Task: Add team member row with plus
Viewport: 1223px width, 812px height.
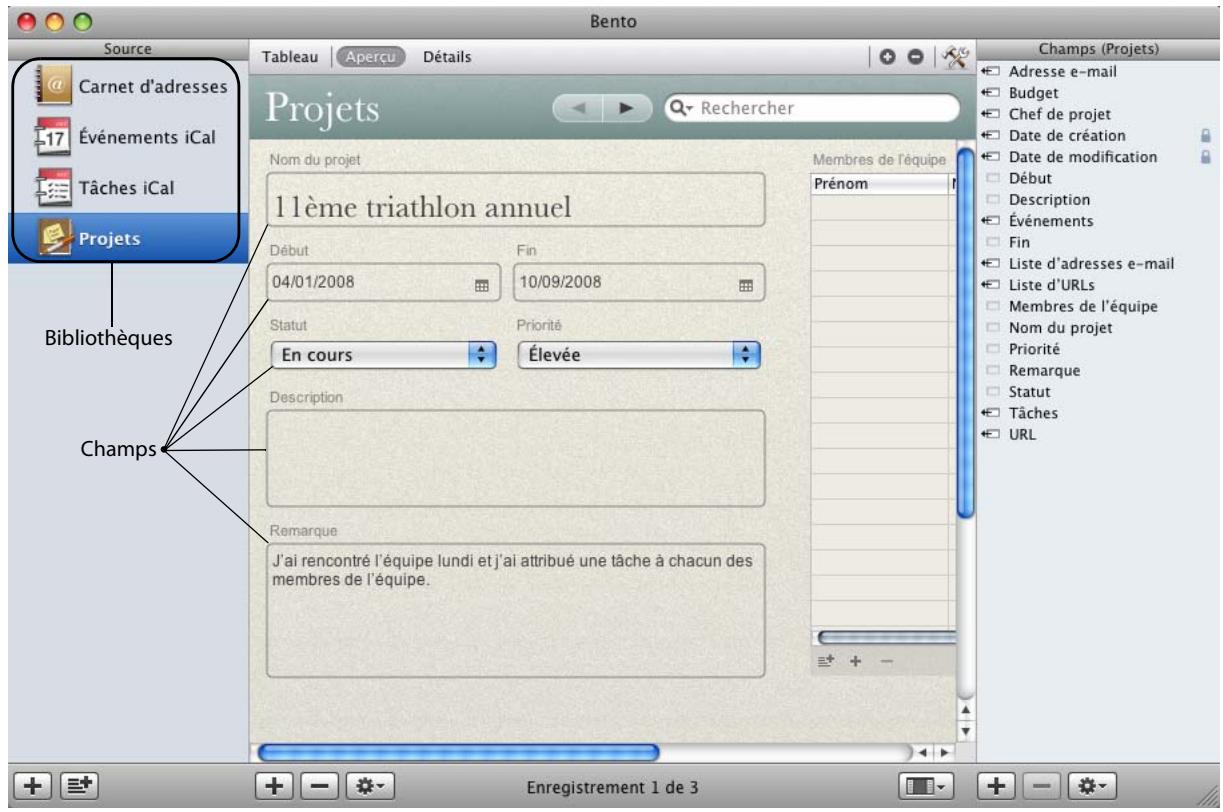Action: click(x=856, y=662)
